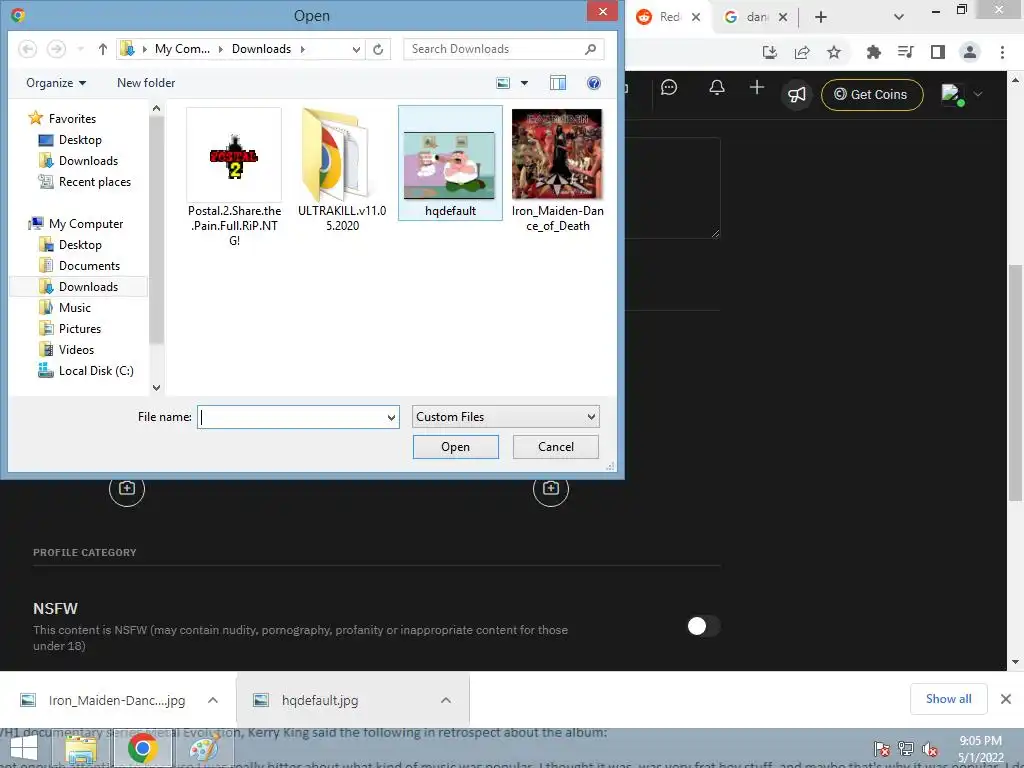Click Reddit page vertical scrollbar

(x=1016, y=383)
